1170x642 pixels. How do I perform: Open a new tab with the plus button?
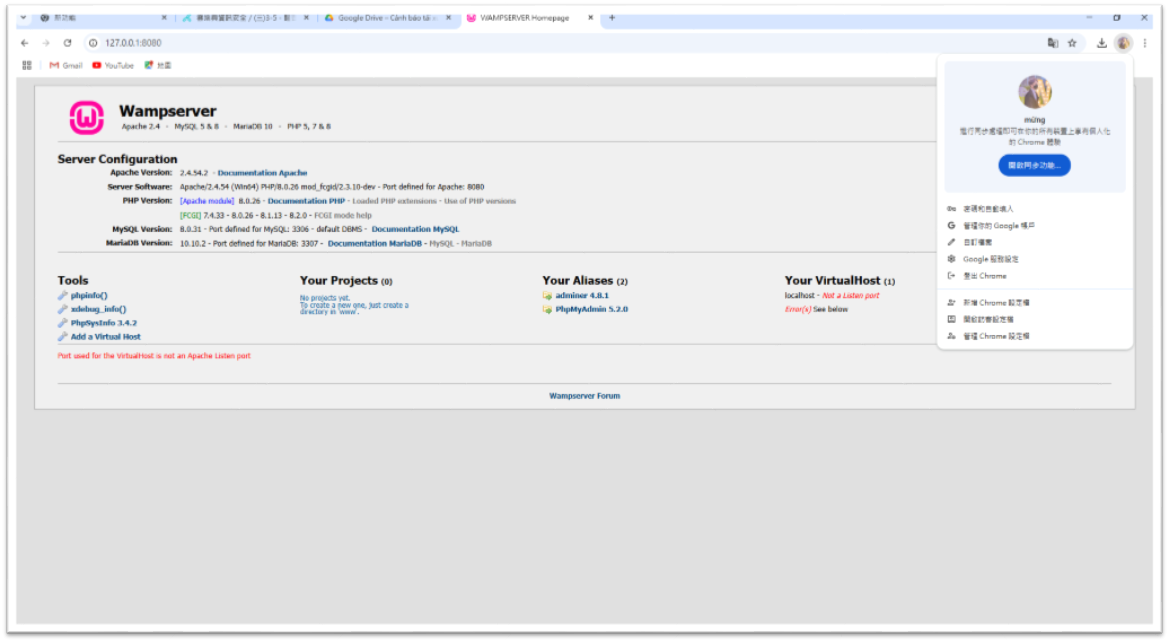(x=612, y=17)
